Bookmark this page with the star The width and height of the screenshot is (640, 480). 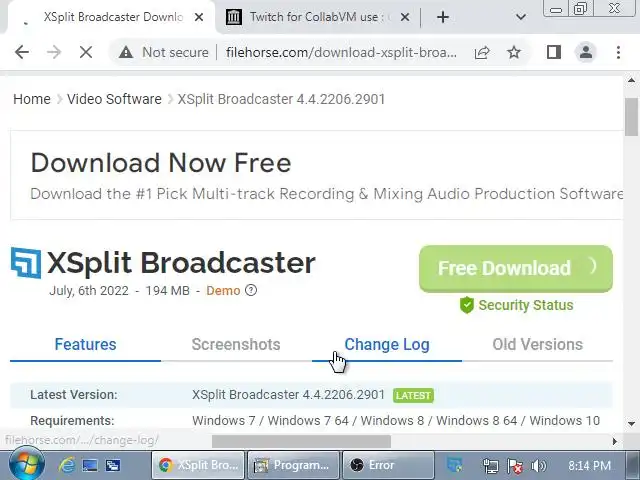[514, 52]
